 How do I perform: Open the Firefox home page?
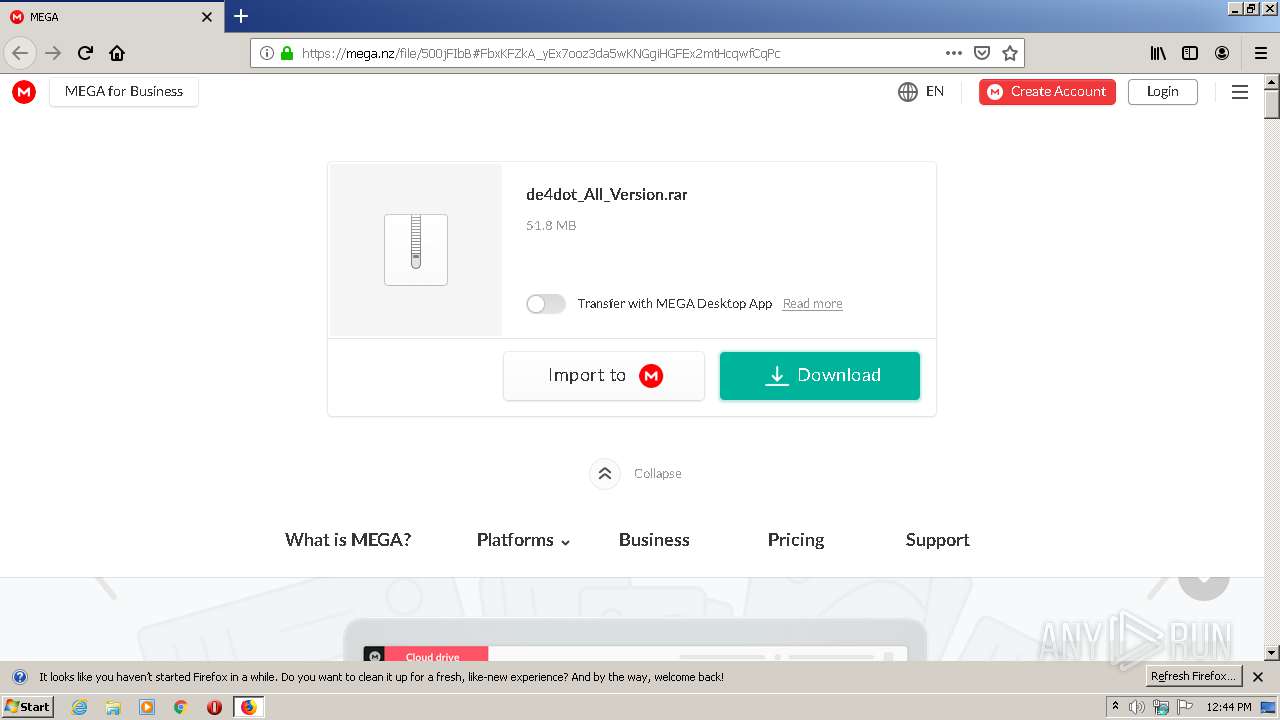coord(117,53)
